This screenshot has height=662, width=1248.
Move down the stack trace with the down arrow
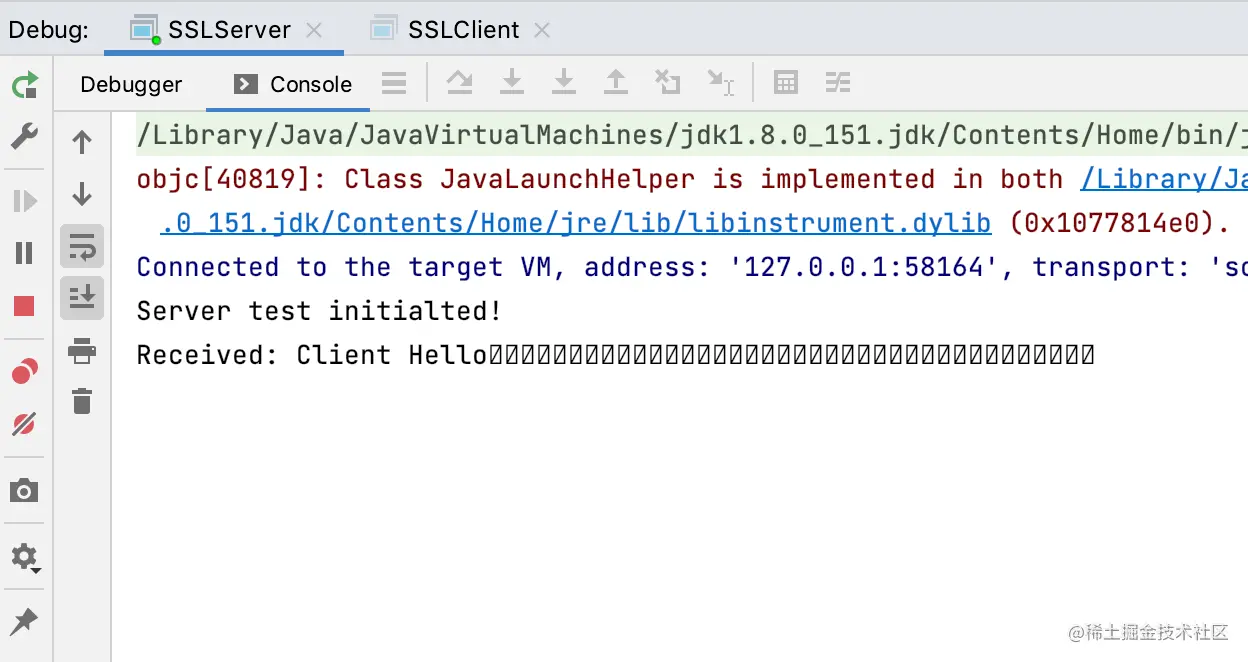pos(82,194)
